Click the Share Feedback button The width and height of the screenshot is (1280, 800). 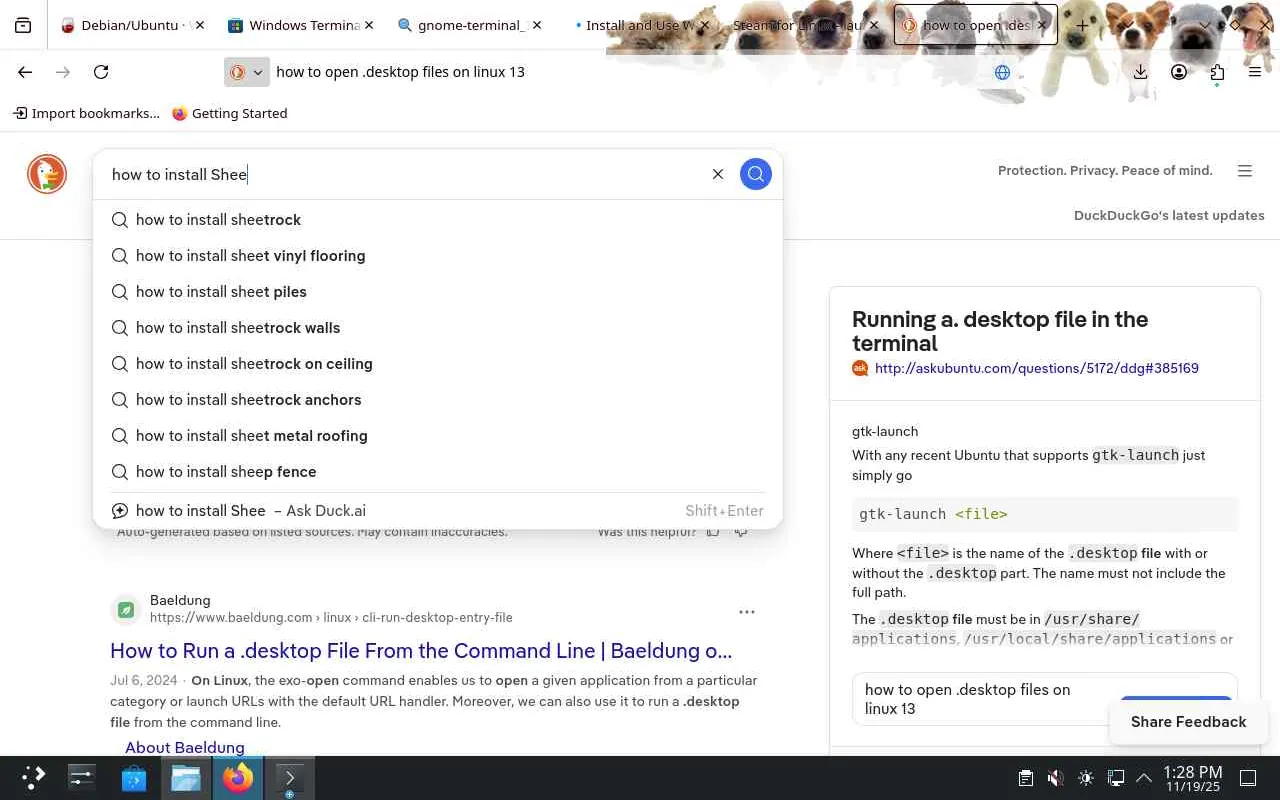tap(1188, 722)
